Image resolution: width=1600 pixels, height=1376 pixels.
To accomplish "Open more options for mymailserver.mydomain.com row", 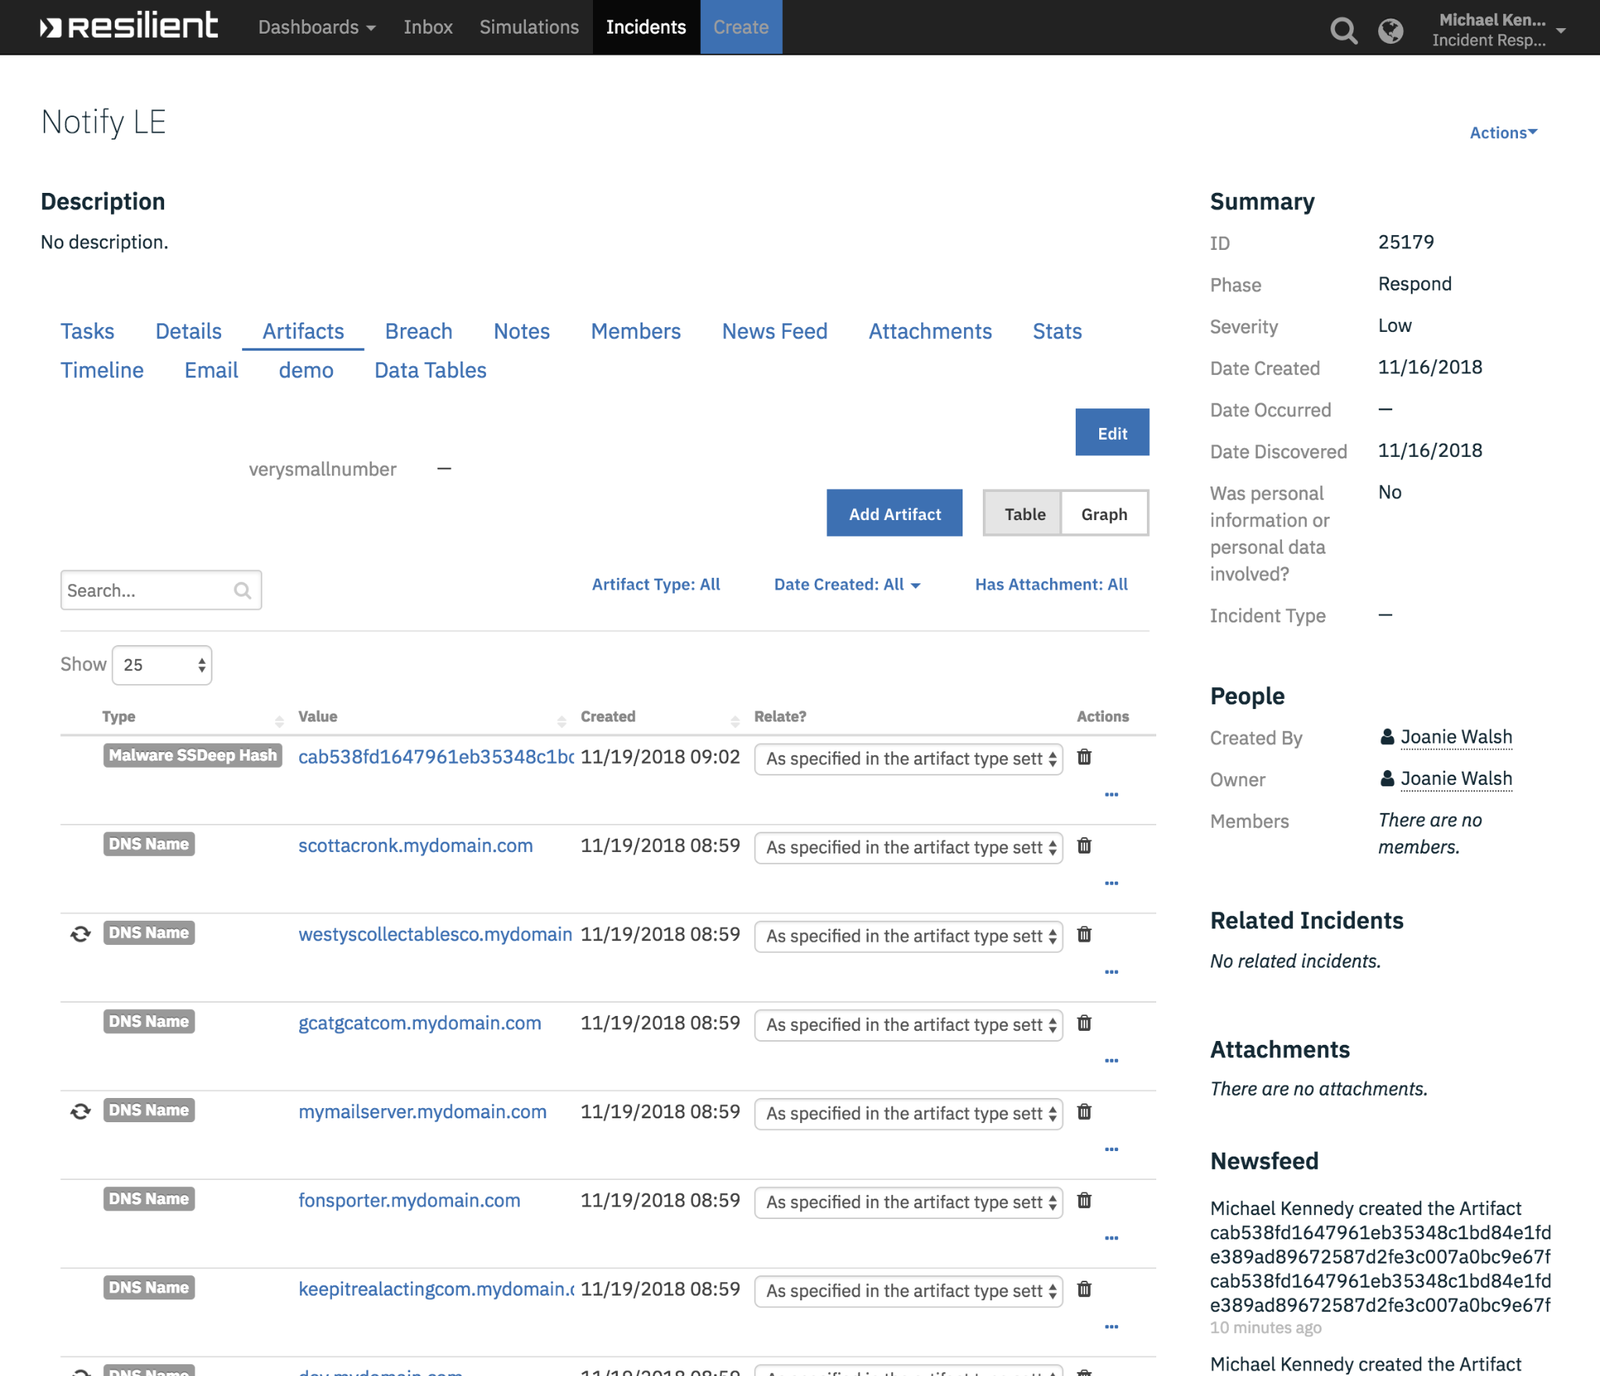I will (x=1111, y=1149).
